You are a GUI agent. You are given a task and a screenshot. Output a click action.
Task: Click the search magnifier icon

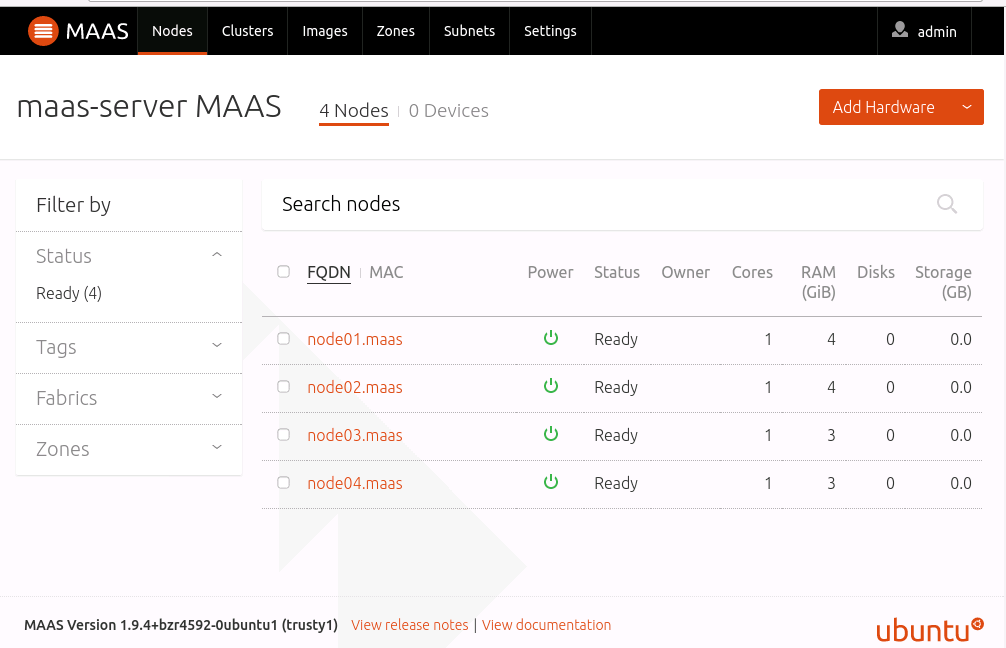(946, 204)
